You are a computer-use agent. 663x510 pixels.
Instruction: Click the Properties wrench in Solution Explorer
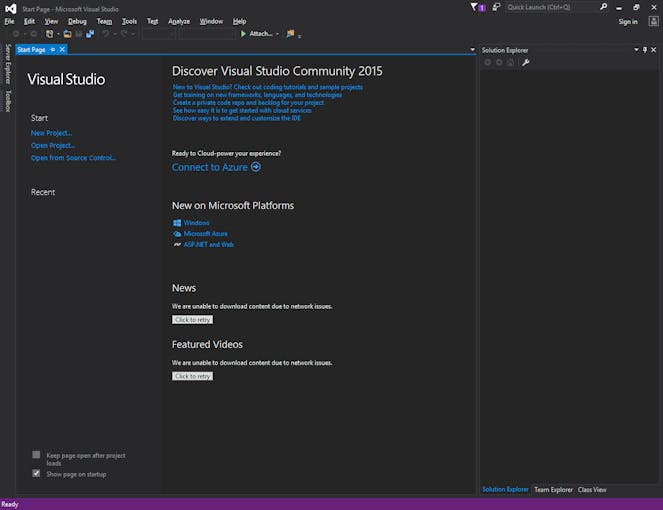[x=525, y=62]
